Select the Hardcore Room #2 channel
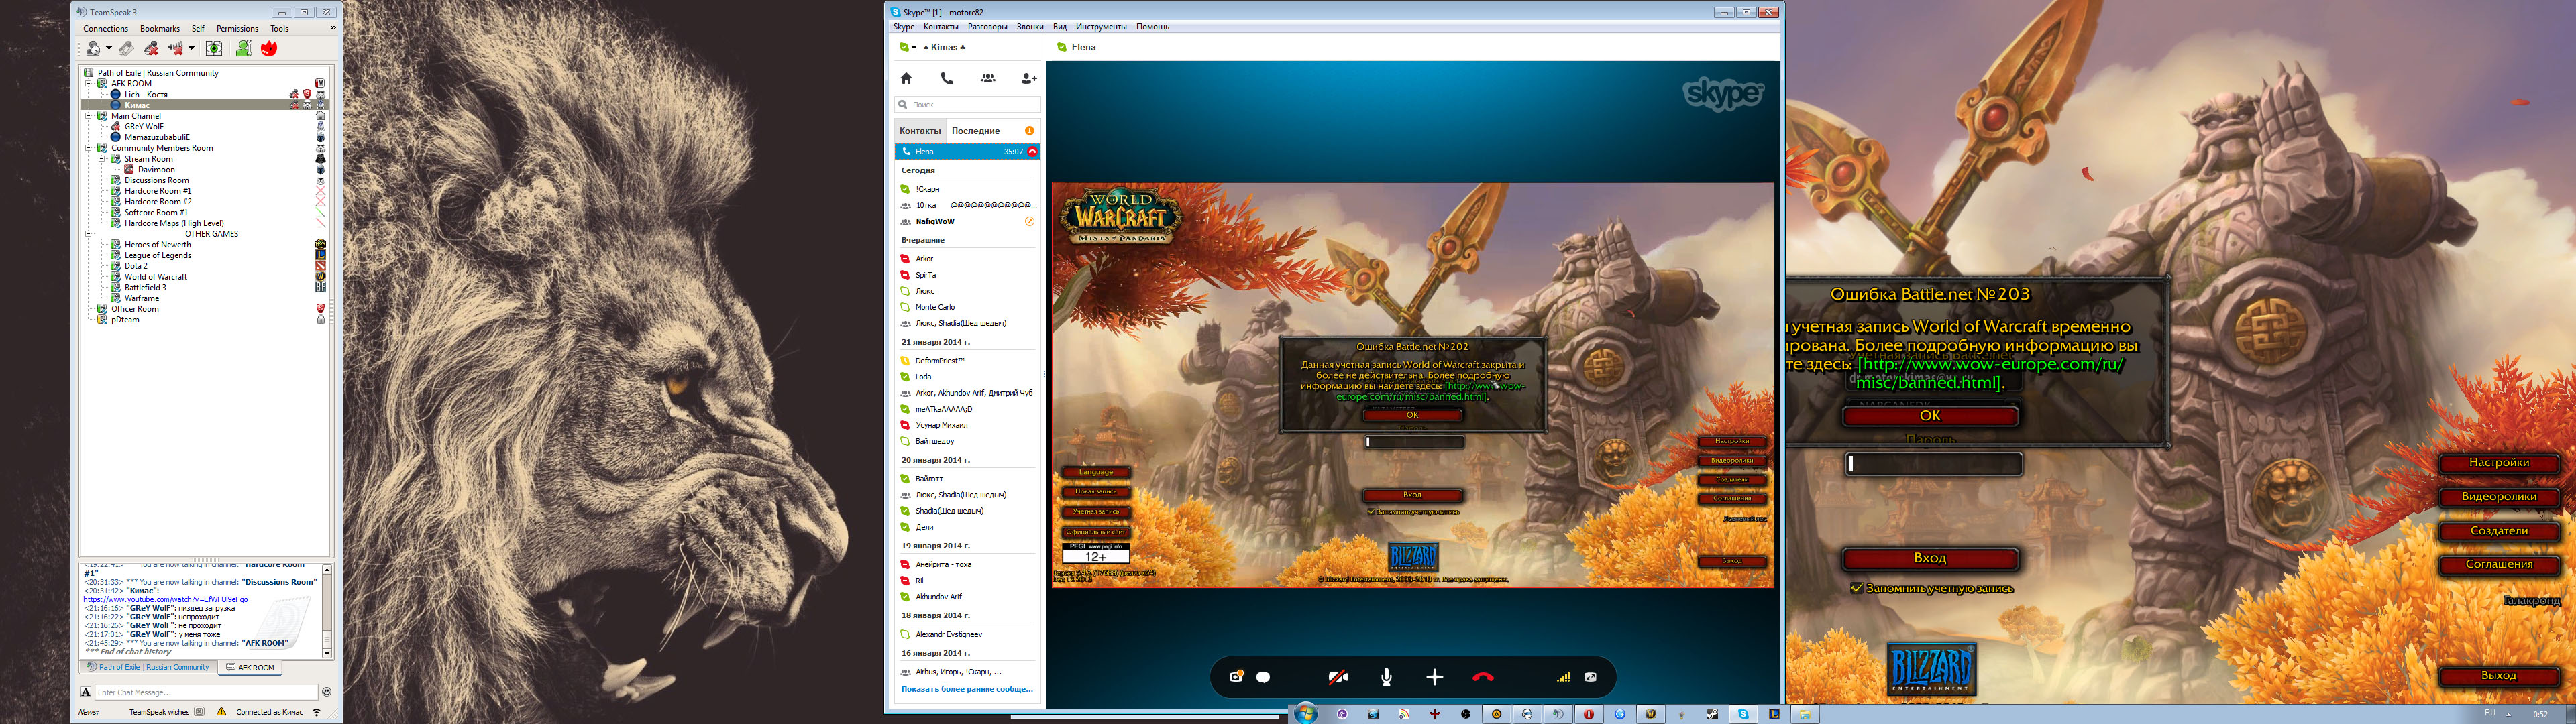This screenshot has width=2576, height=724. tap(158, 202)
